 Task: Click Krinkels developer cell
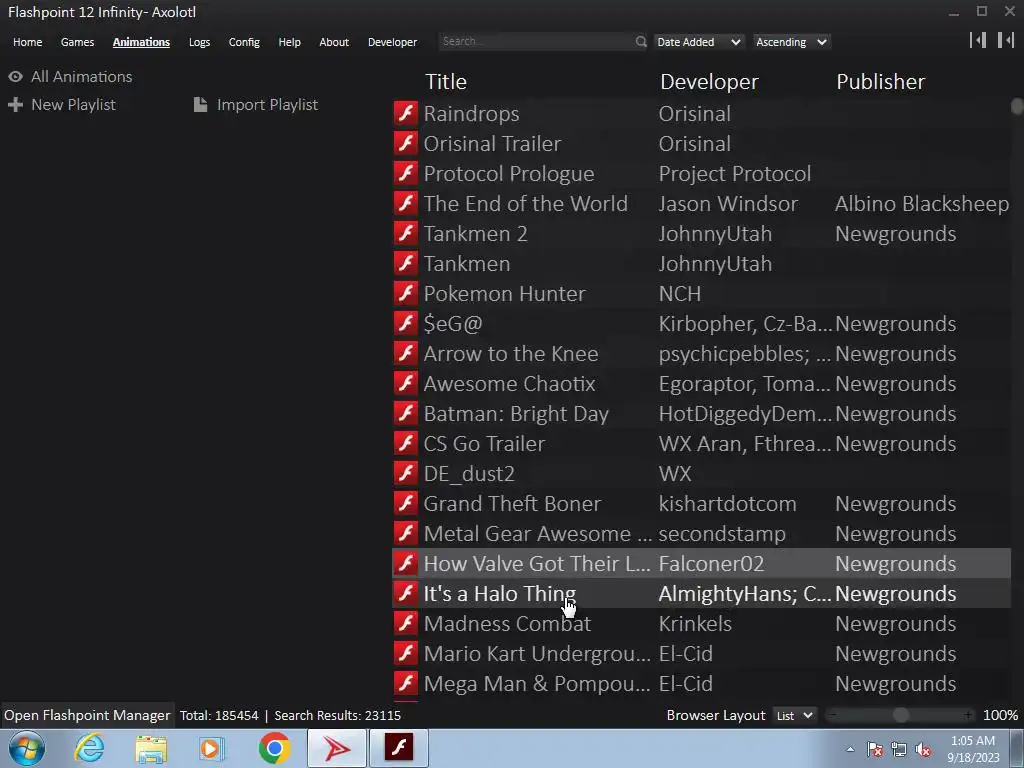click(x=695, y=624)
